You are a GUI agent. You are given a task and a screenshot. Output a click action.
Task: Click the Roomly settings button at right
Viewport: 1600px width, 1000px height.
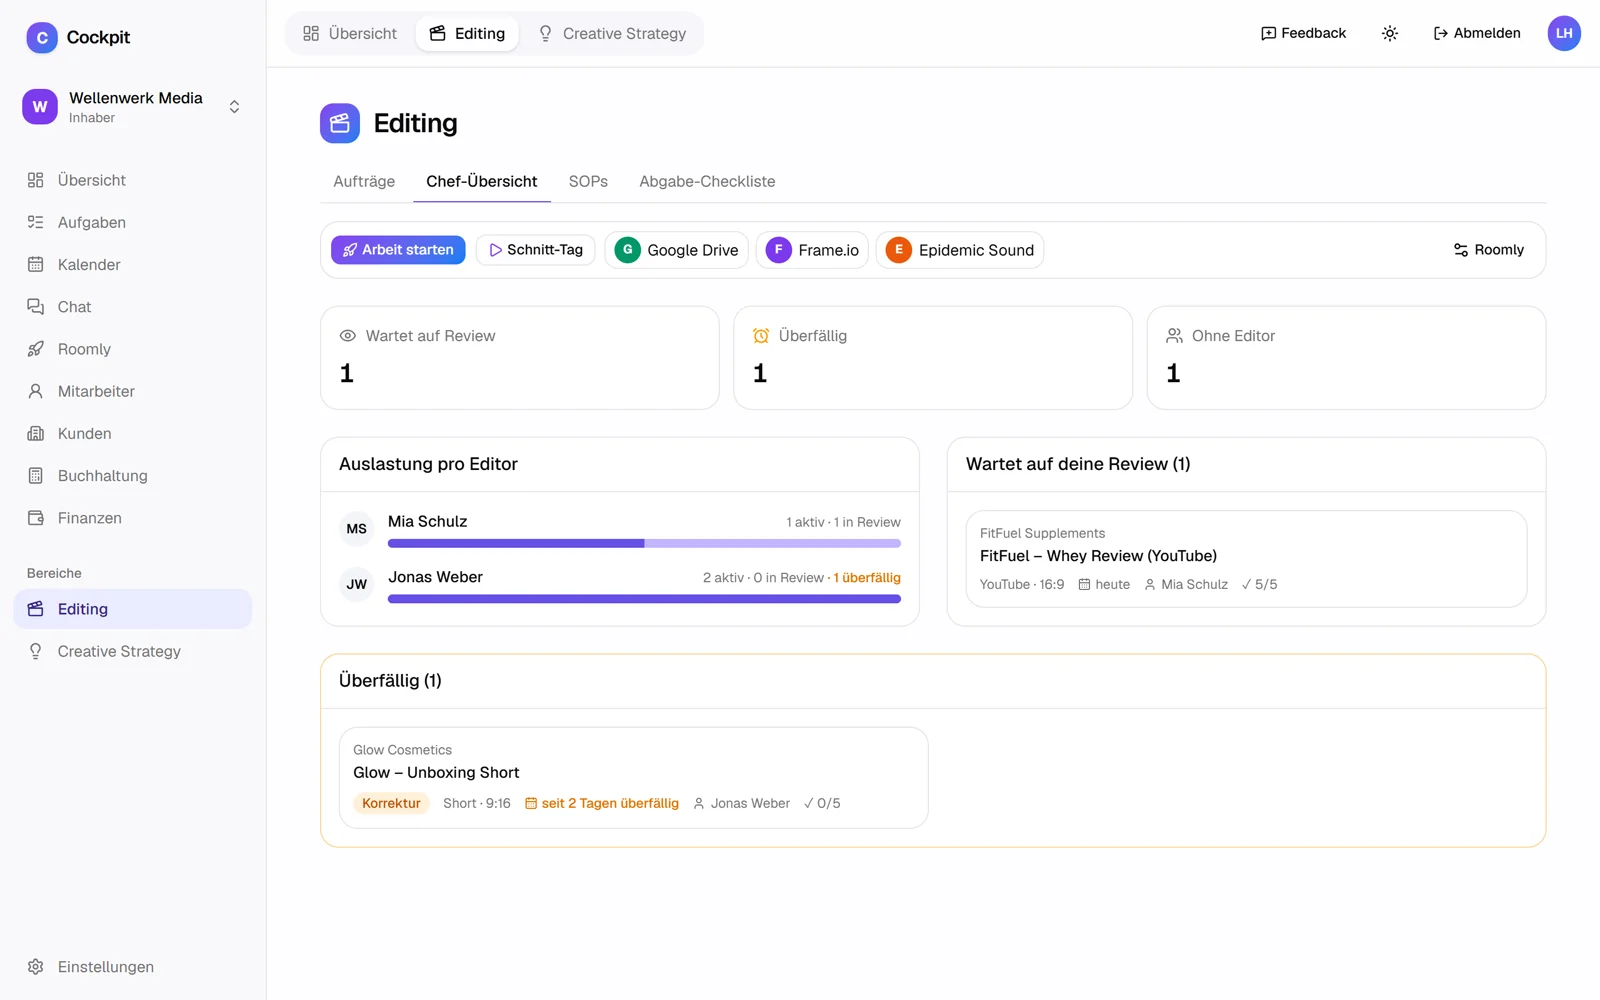coord(1489,250)
